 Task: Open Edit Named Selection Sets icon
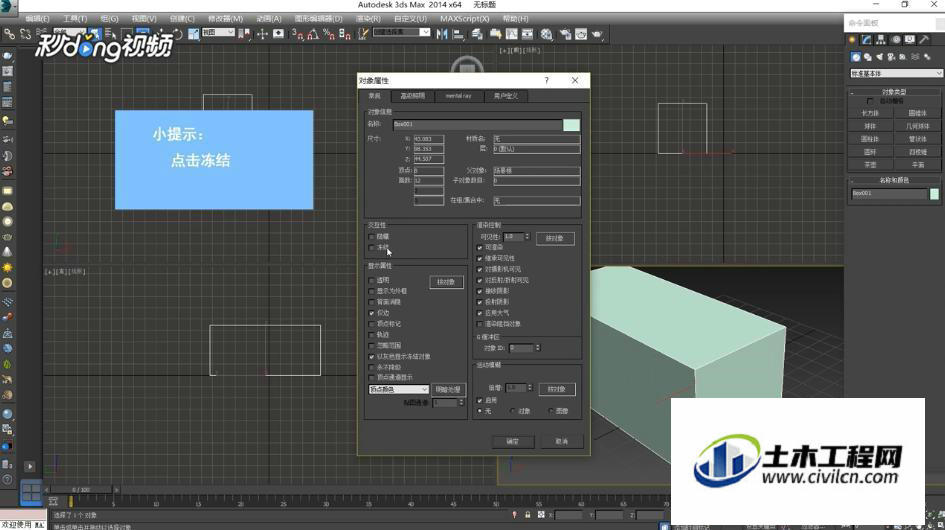(x=363, y=34)
